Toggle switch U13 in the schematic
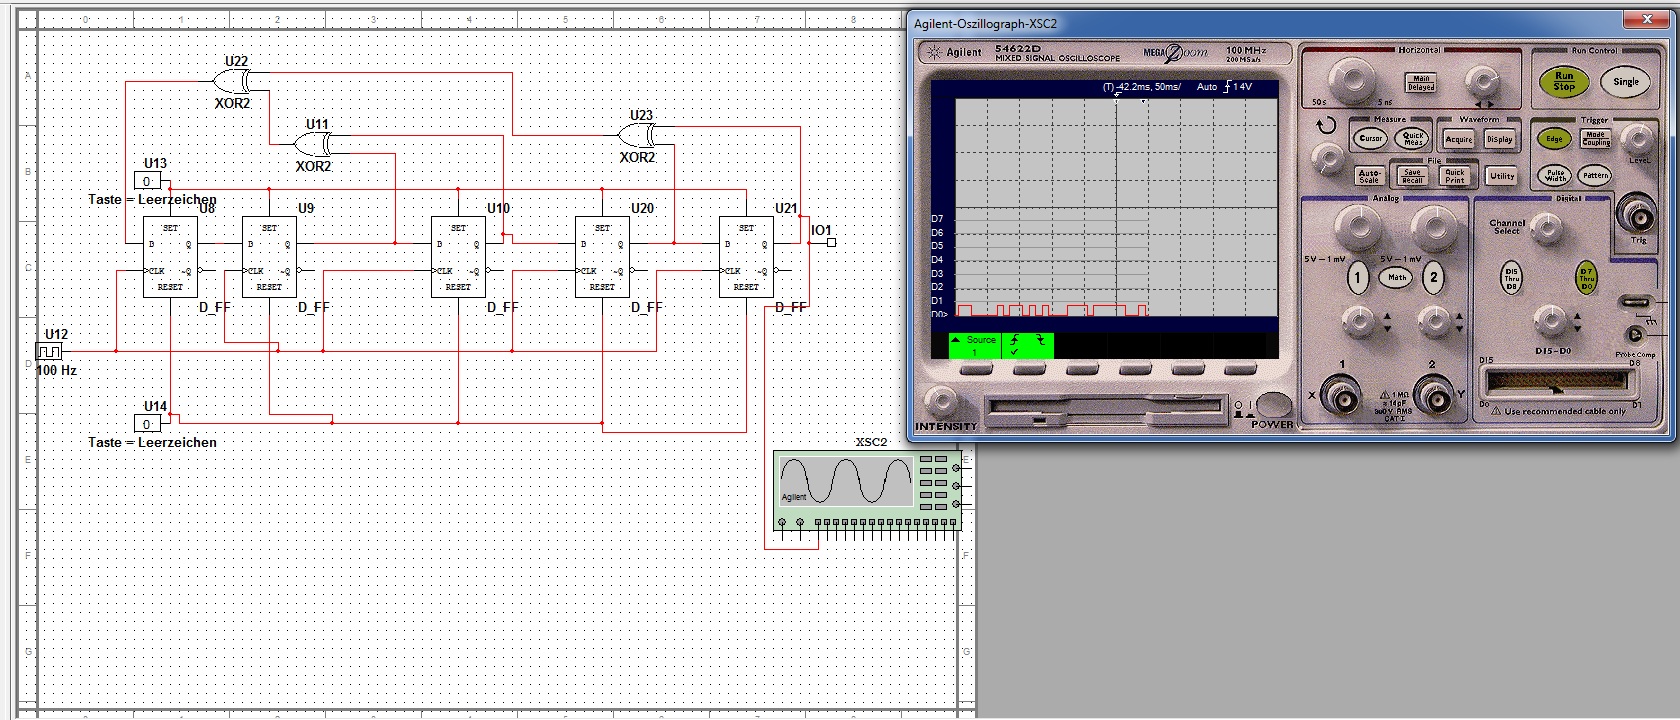Screen dimensions: 1680x720 pyautogui.click(x=147, y=181)
